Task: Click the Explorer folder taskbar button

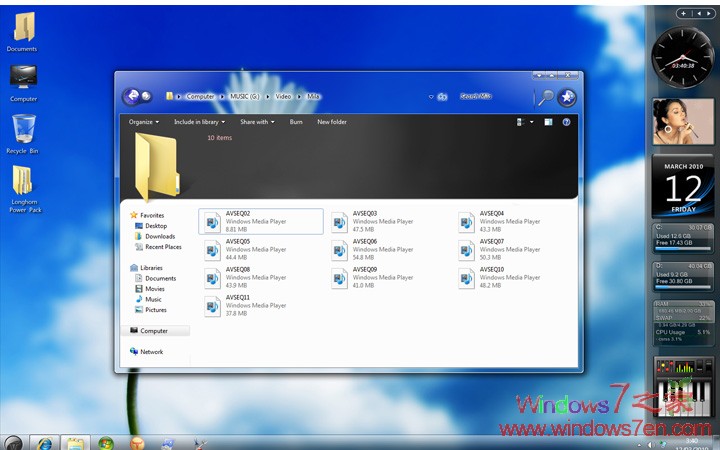Action: (75, 444)
